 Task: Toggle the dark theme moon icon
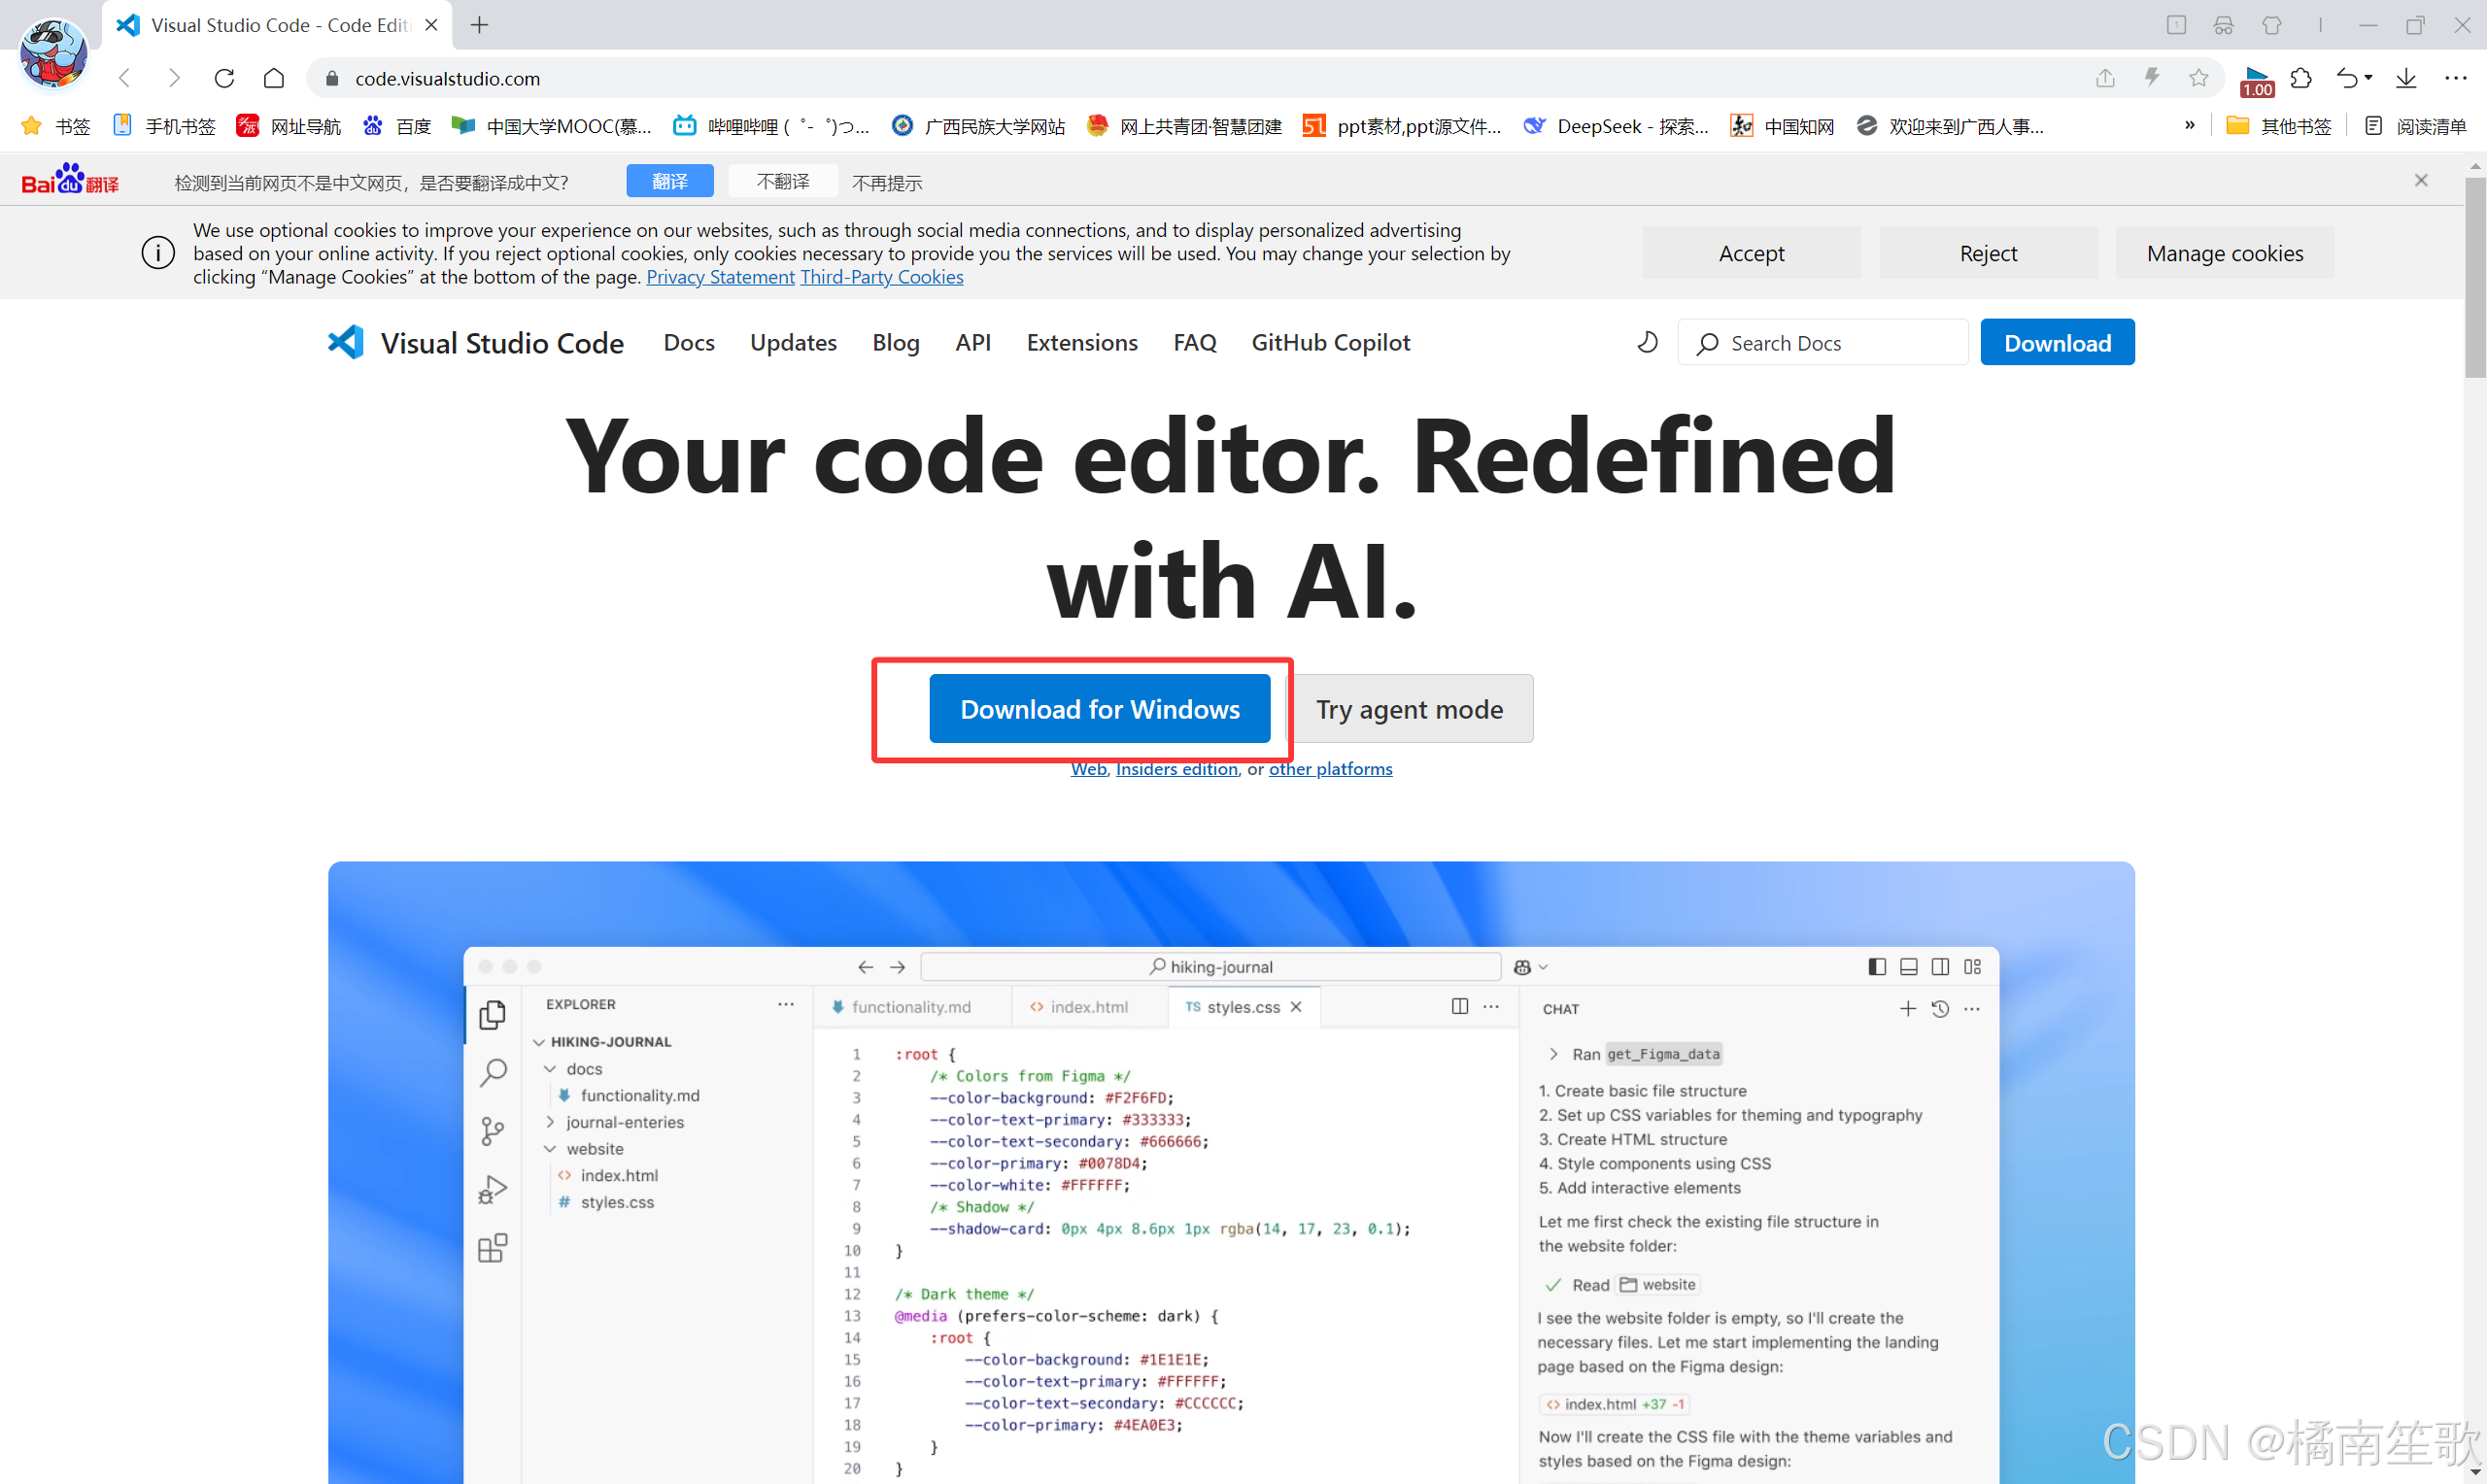click(1647, 343)
